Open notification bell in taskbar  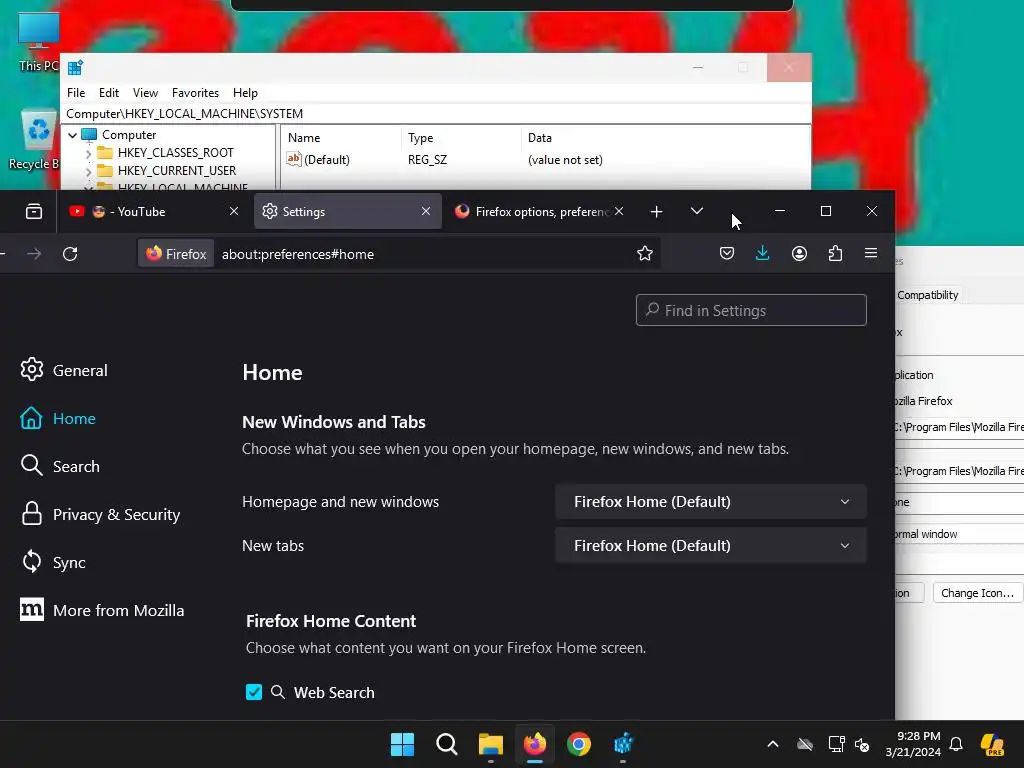(x=956, y=744)
